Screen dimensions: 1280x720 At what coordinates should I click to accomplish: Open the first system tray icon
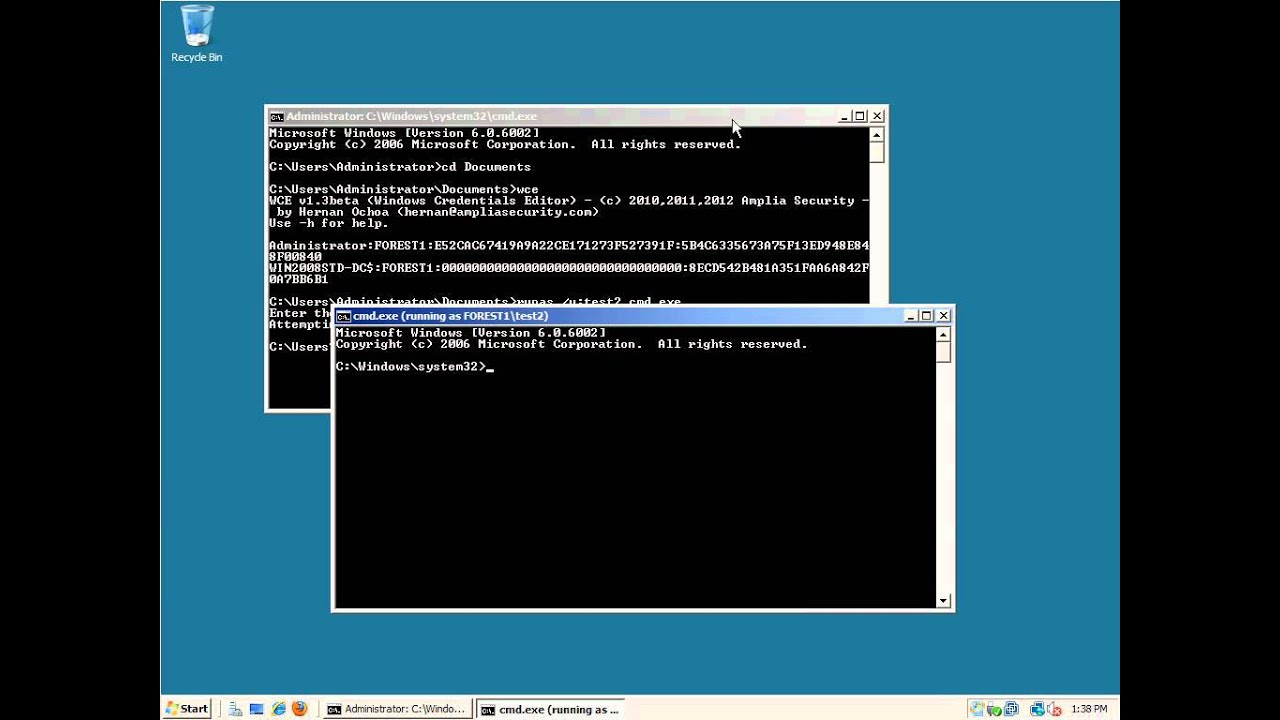click(977, 709)
